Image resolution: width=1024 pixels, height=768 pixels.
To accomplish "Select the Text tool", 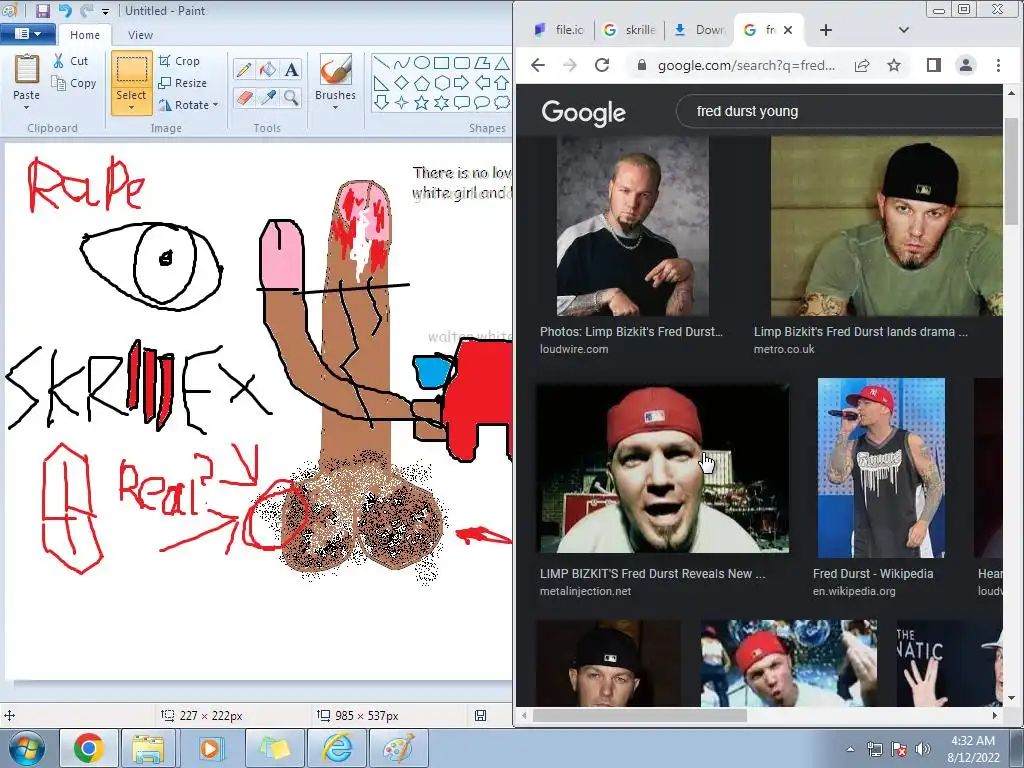I will point(291,69).
